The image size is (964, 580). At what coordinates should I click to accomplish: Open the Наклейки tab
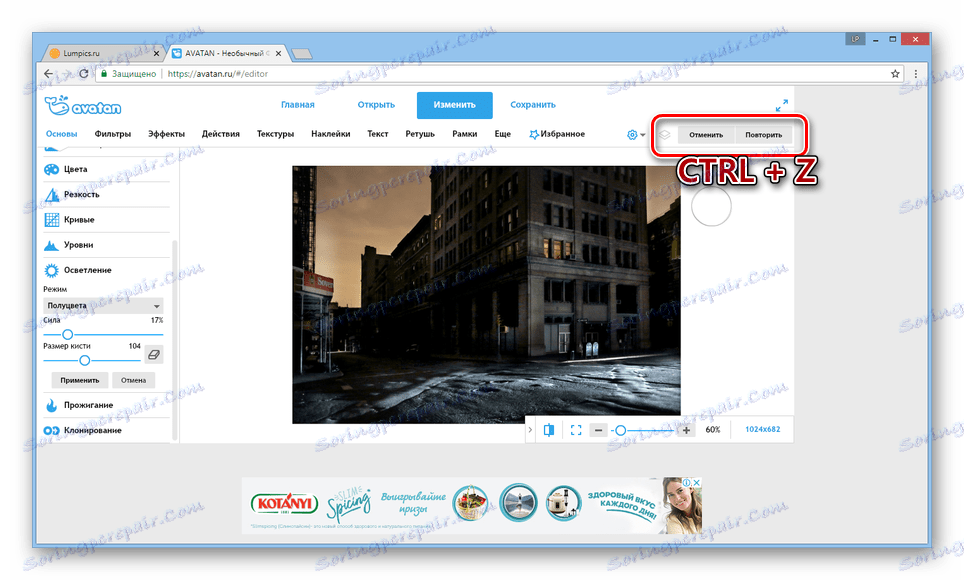[331, 134]
